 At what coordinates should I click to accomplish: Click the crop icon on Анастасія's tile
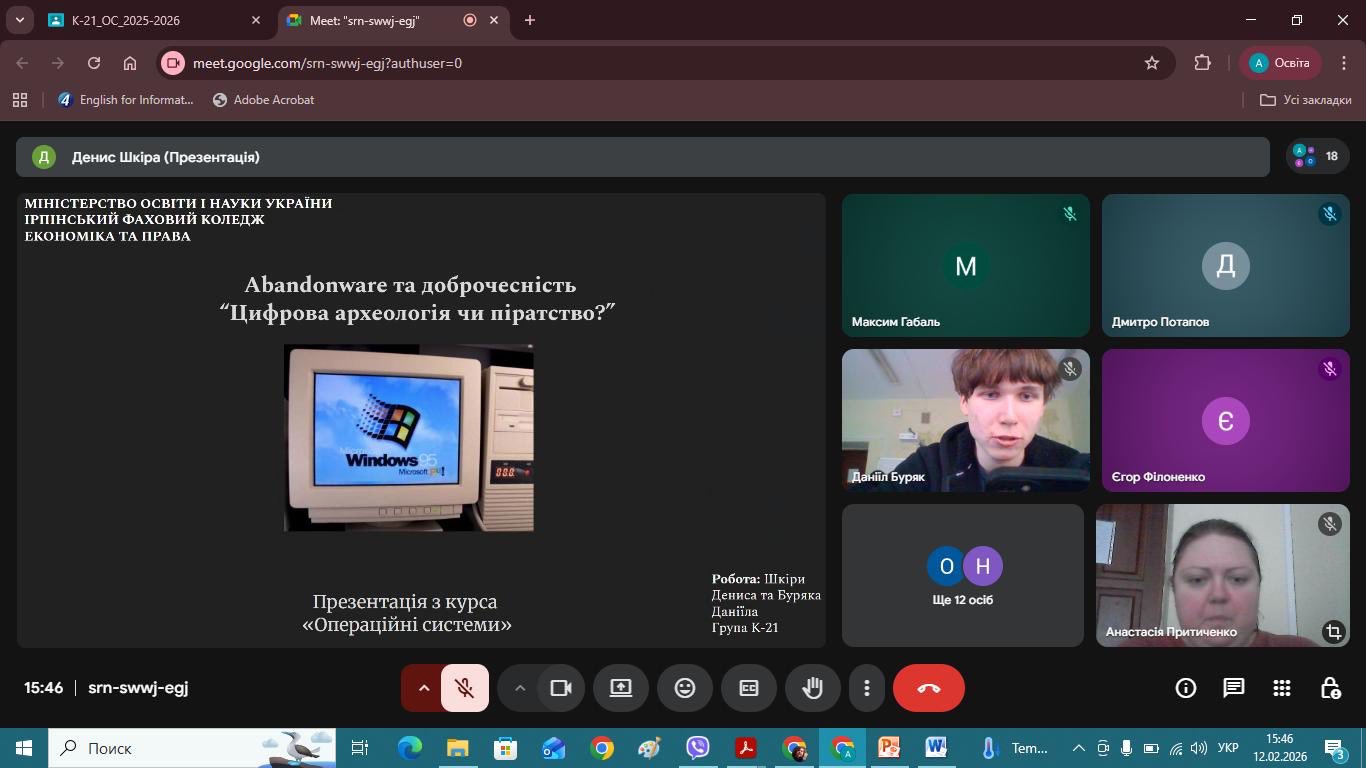(1333, 631)
